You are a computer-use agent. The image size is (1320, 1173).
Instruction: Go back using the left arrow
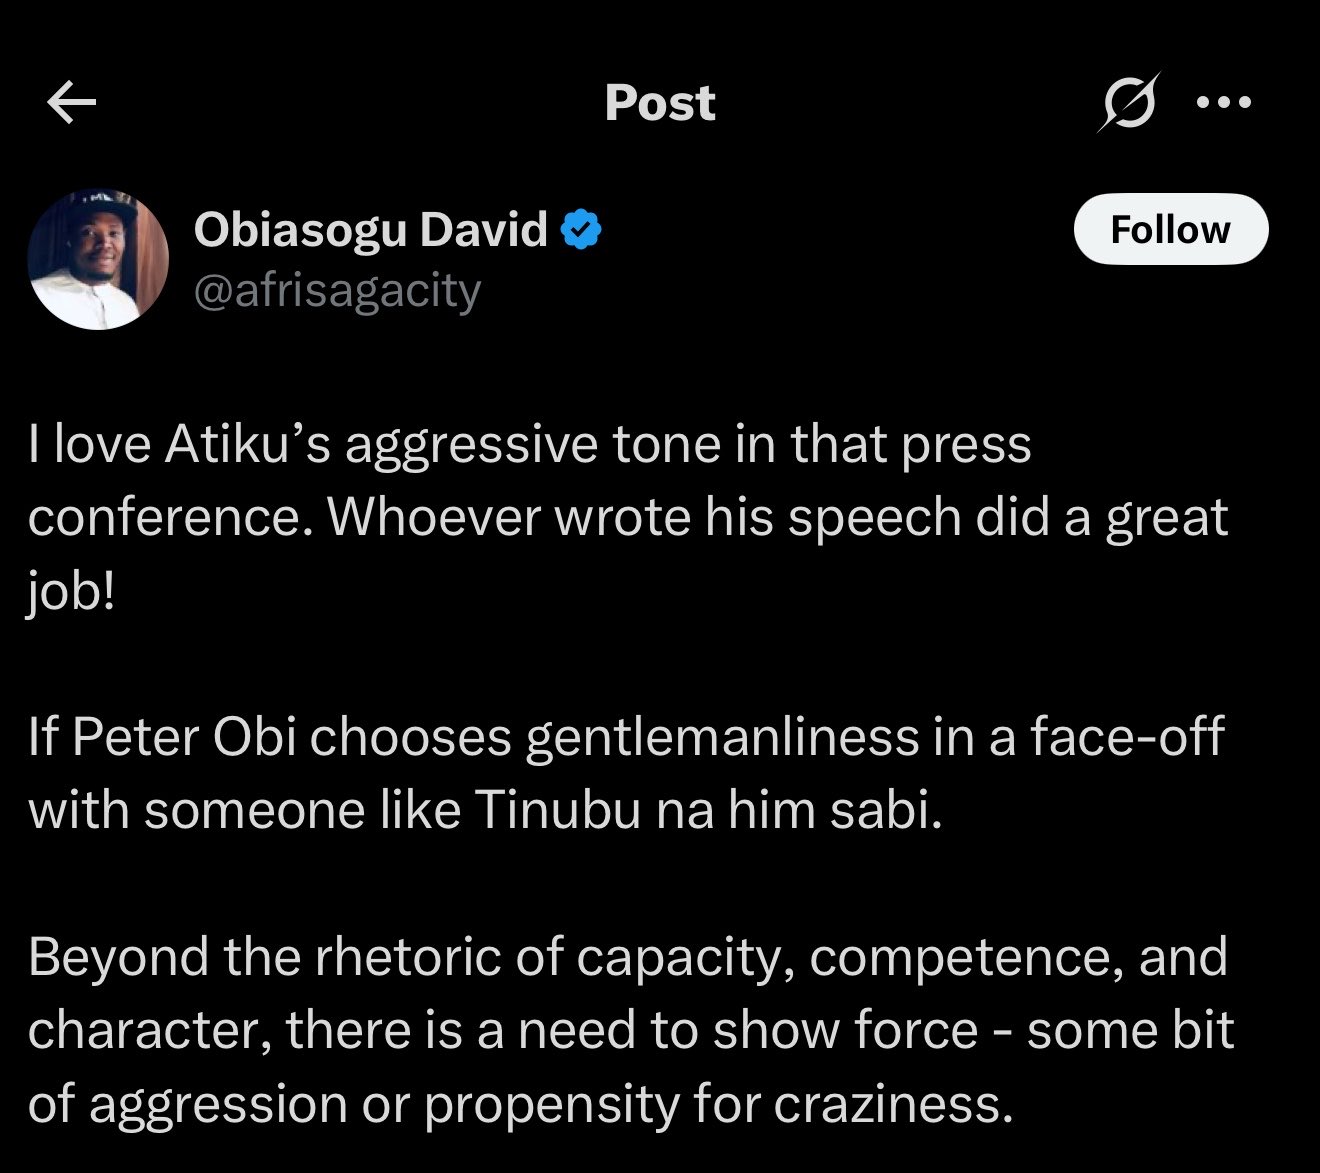coord(71,103)
